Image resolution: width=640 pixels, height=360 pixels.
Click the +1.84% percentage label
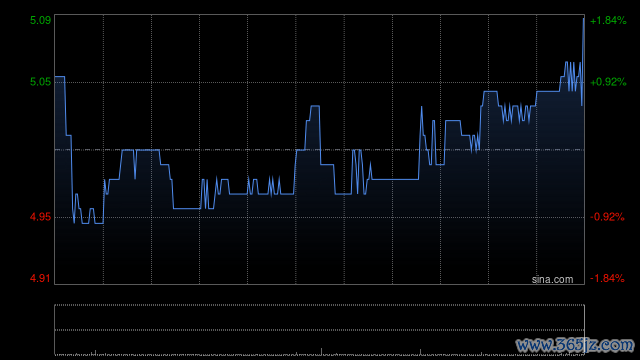(608, 20)
